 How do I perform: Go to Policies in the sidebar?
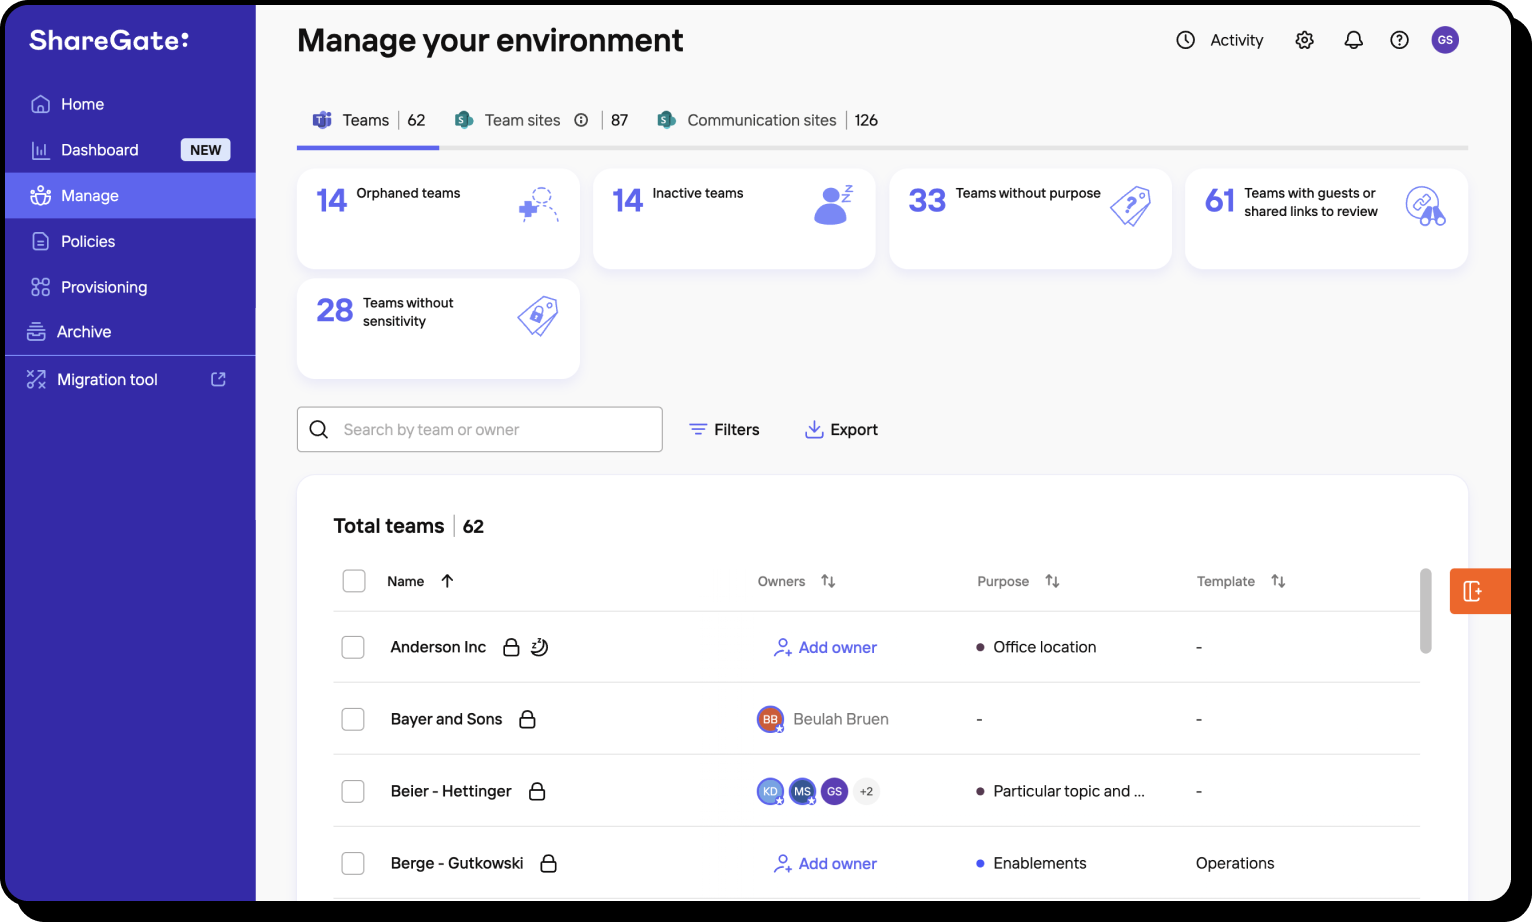click(x=130, y=241)
